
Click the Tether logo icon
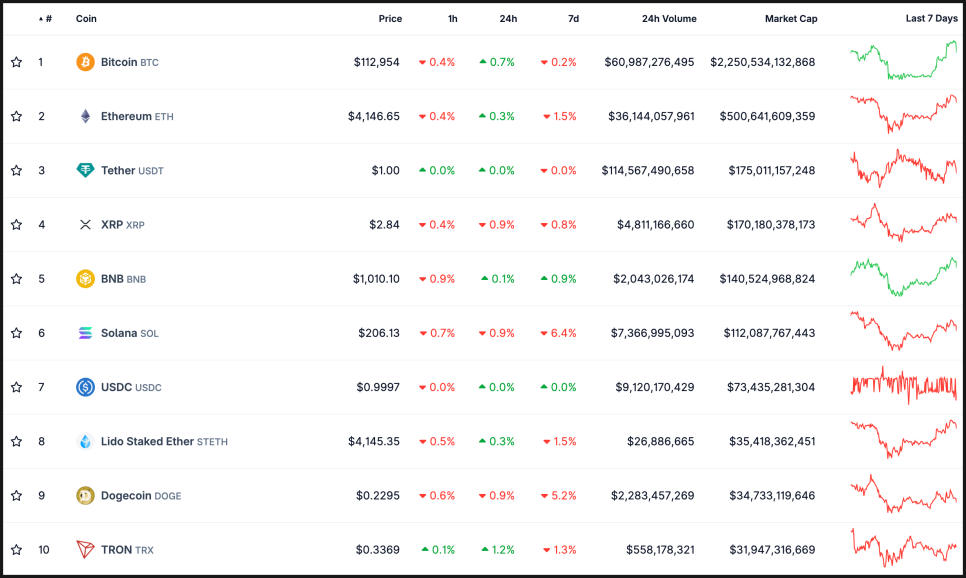click(85, 170)
